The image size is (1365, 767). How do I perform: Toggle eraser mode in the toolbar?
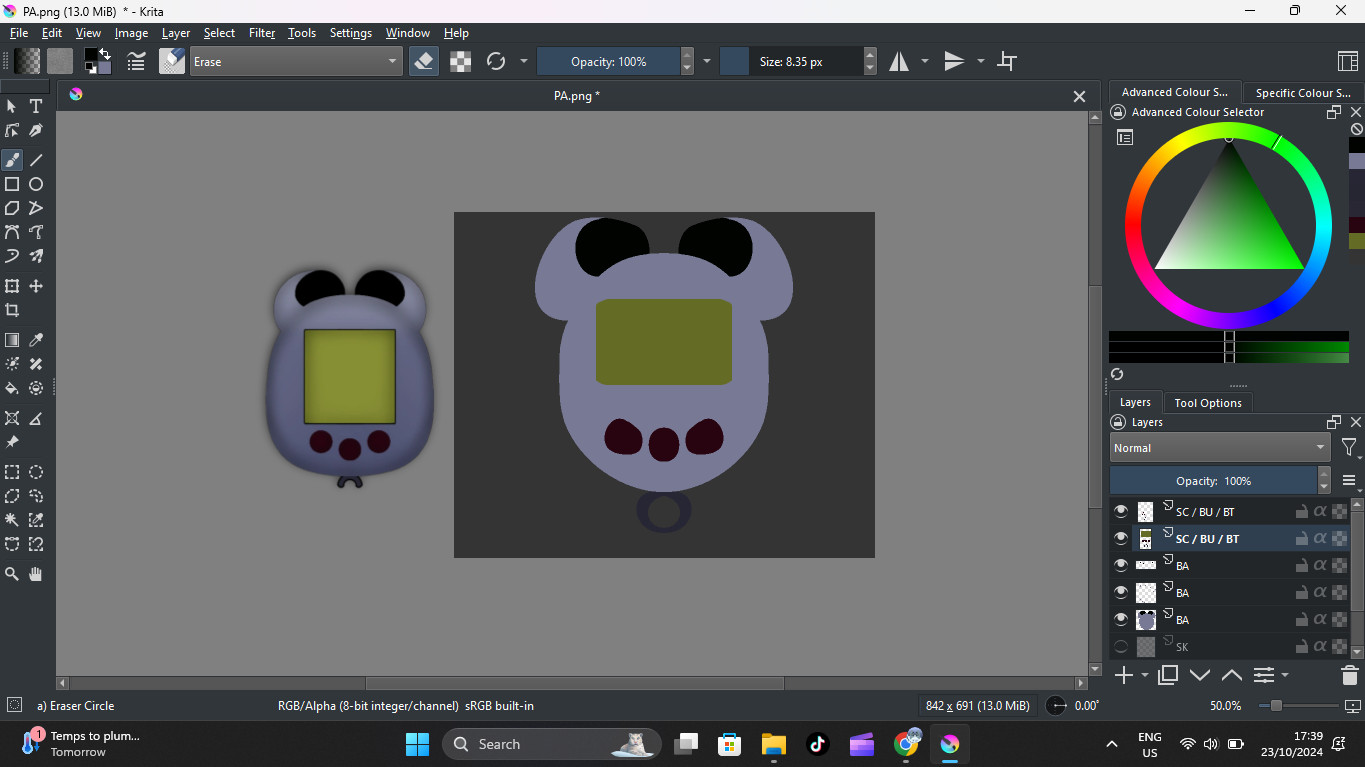(x=424, y=61)
